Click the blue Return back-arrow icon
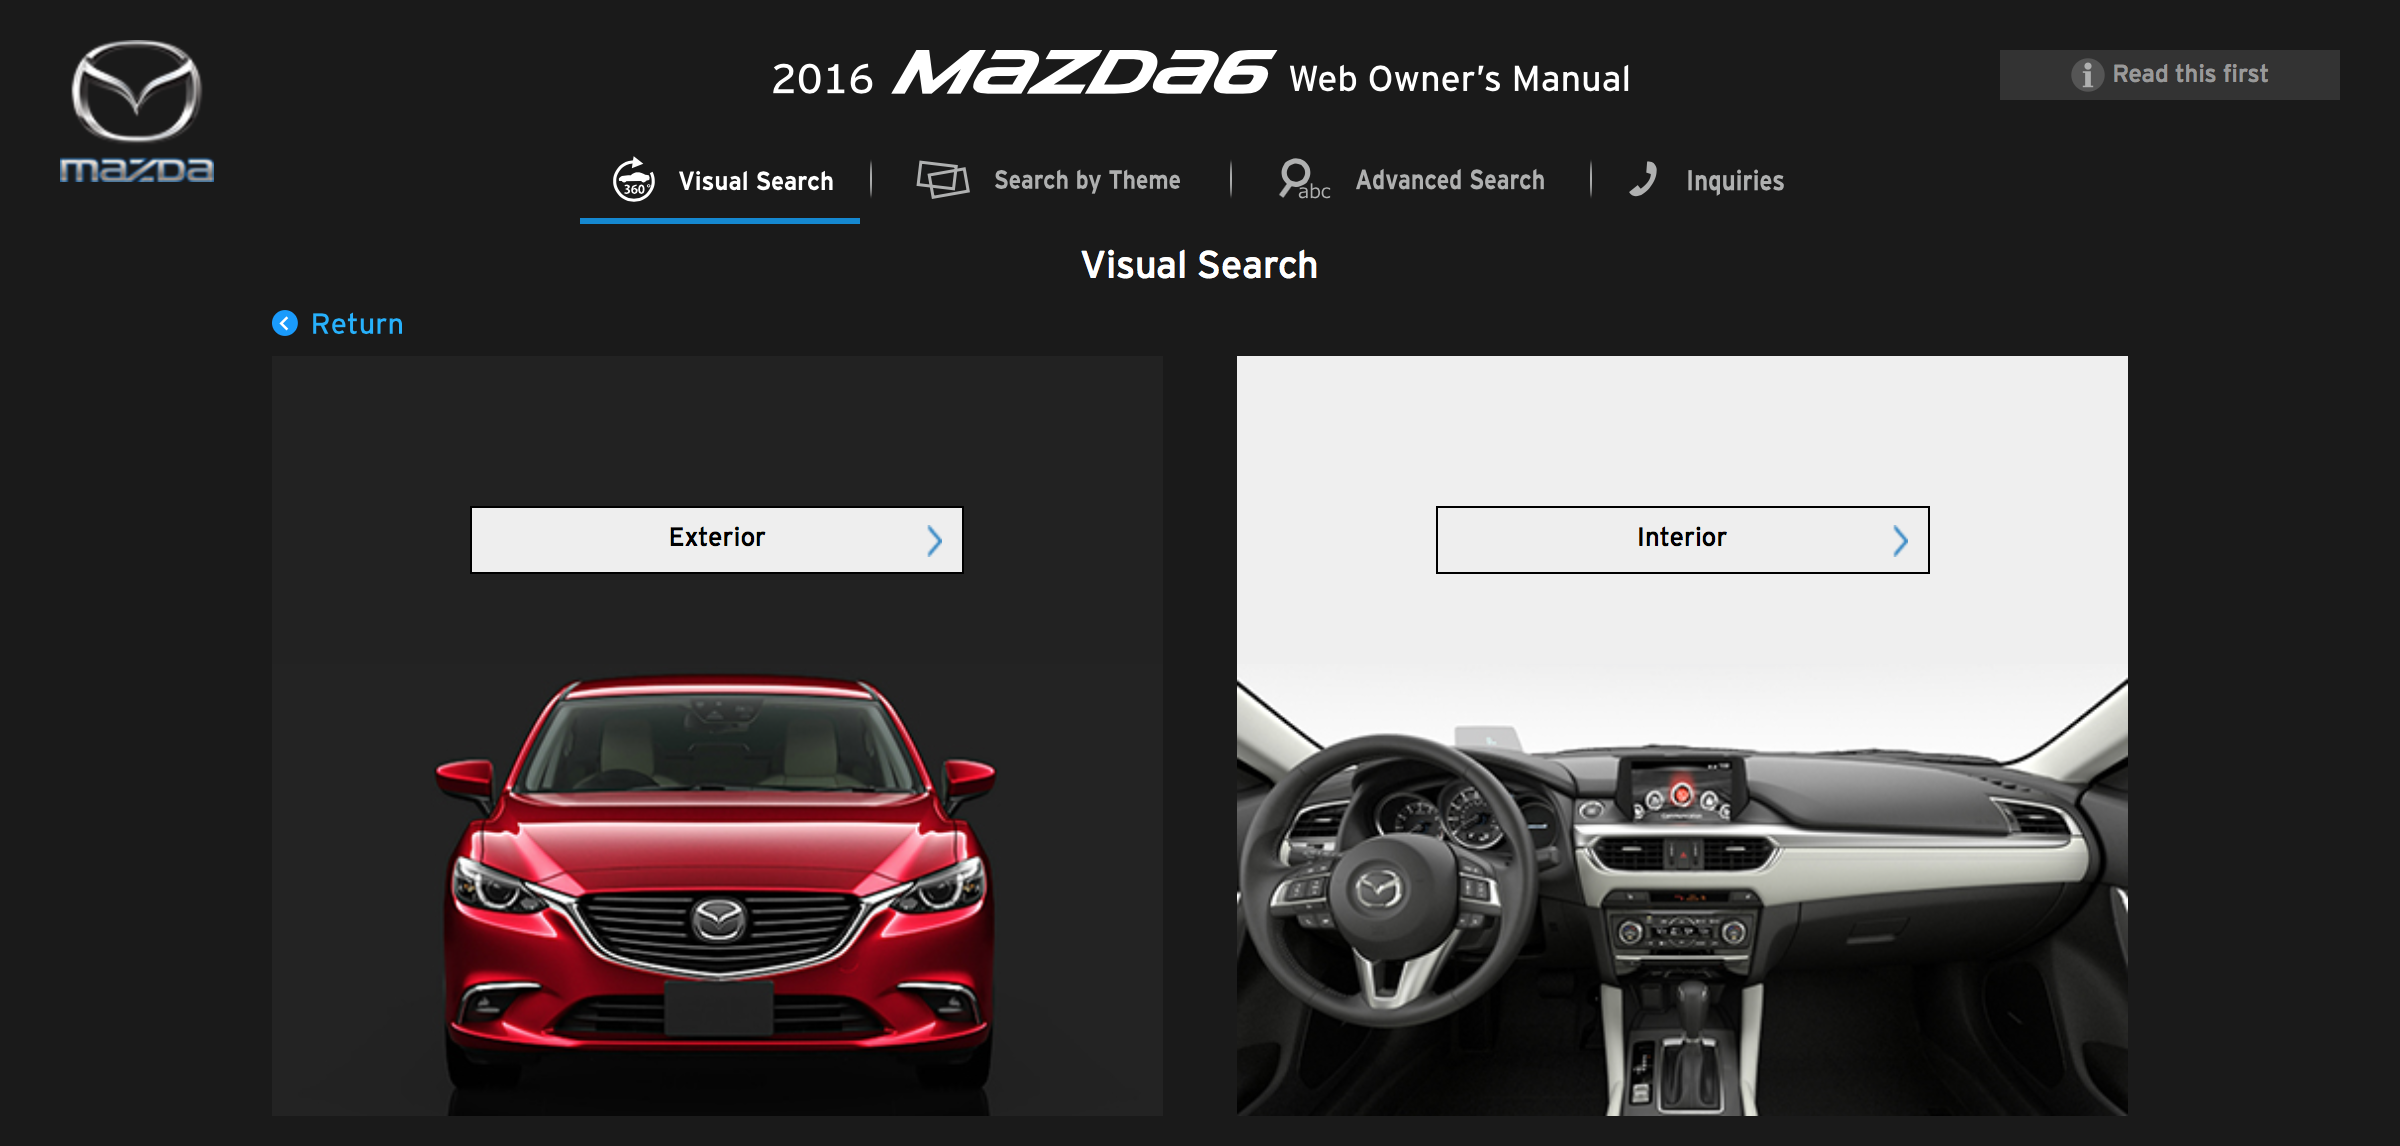 (285, 323)
